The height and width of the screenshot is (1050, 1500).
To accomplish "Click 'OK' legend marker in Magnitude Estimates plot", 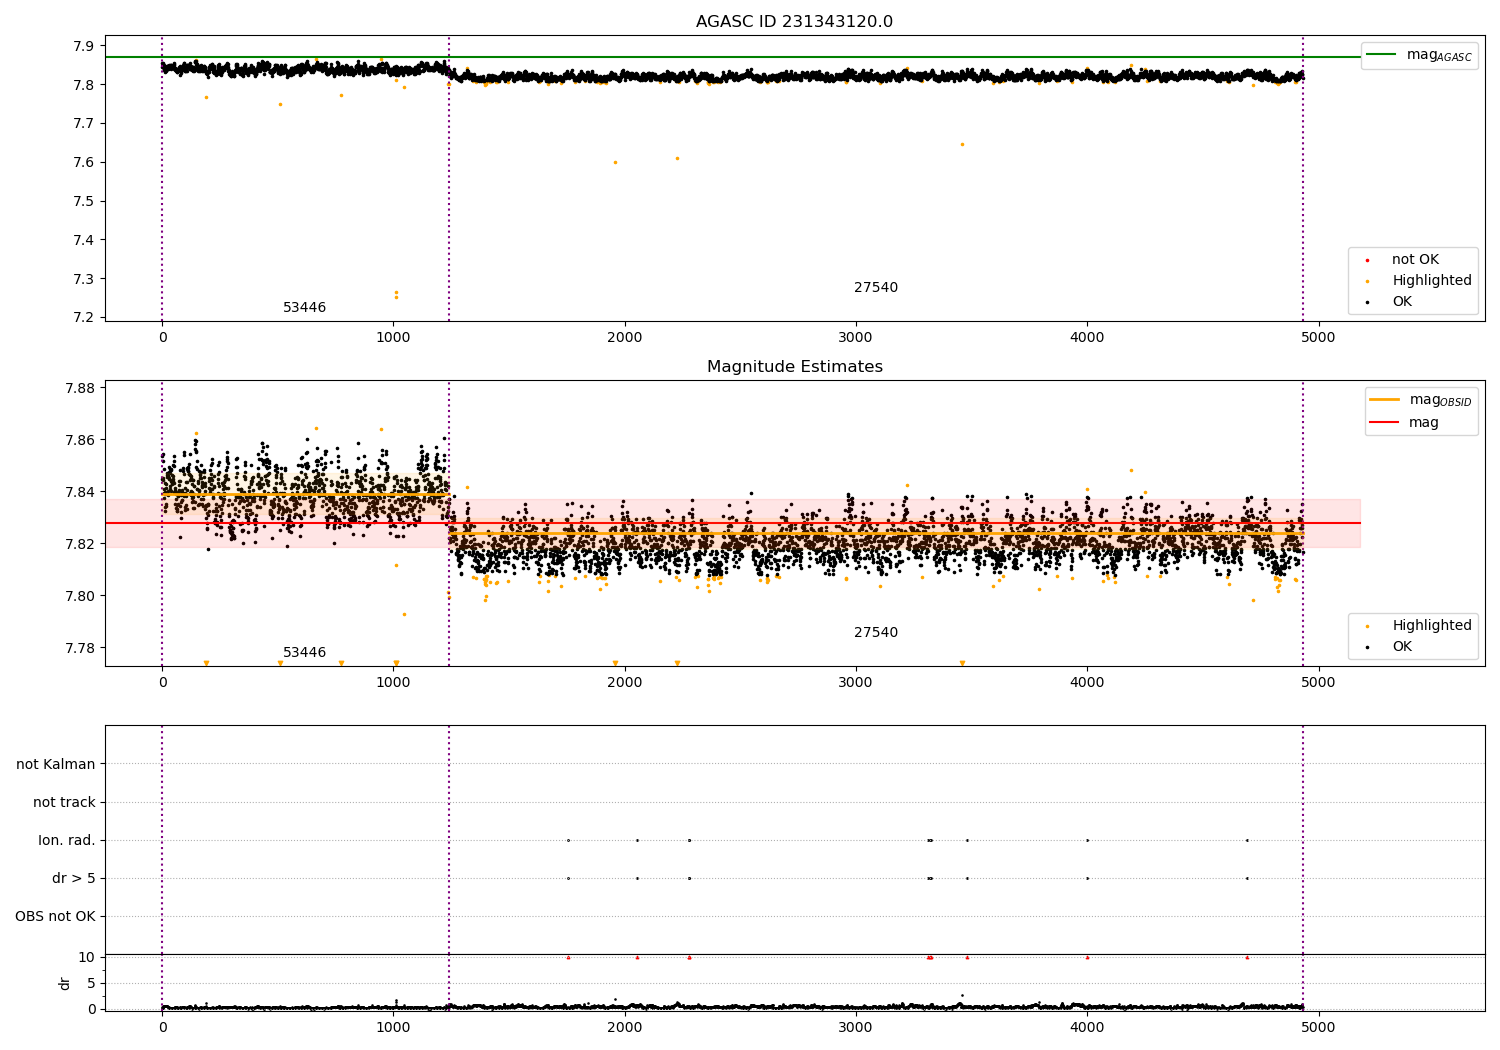I will point(1367,647).
